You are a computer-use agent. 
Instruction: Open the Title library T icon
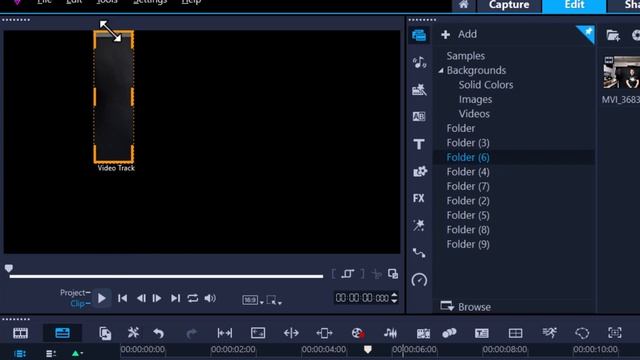[x=419, y=144]
